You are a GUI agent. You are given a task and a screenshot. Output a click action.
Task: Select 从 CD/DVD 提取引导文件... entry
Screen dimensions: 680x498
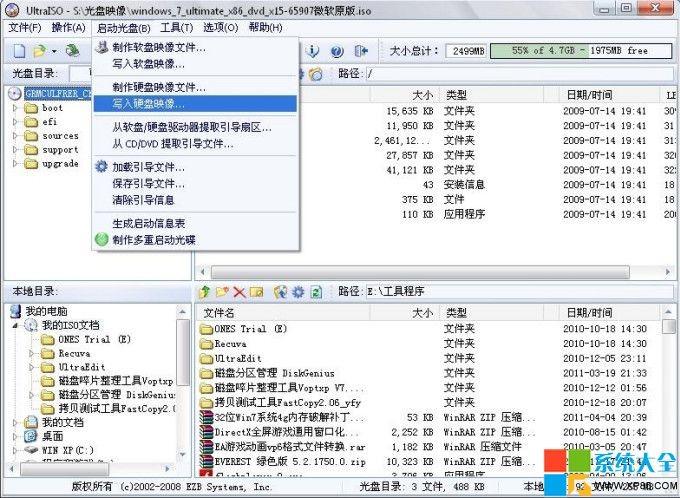click(196, 144)
